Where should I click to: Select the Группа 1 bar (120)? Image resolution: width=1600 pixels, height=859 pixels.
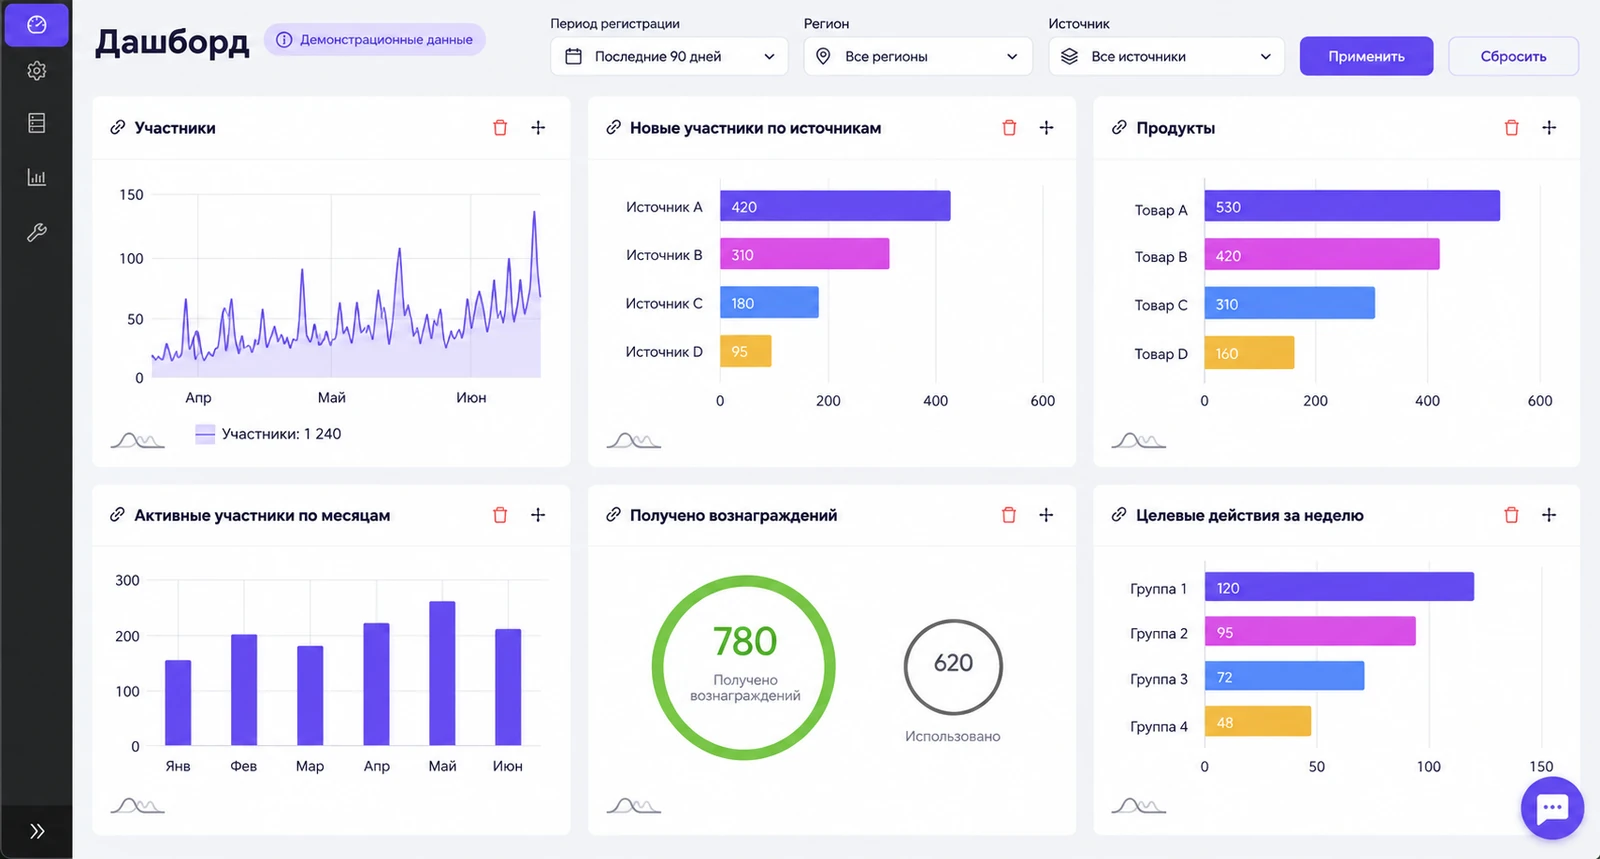1339,587
